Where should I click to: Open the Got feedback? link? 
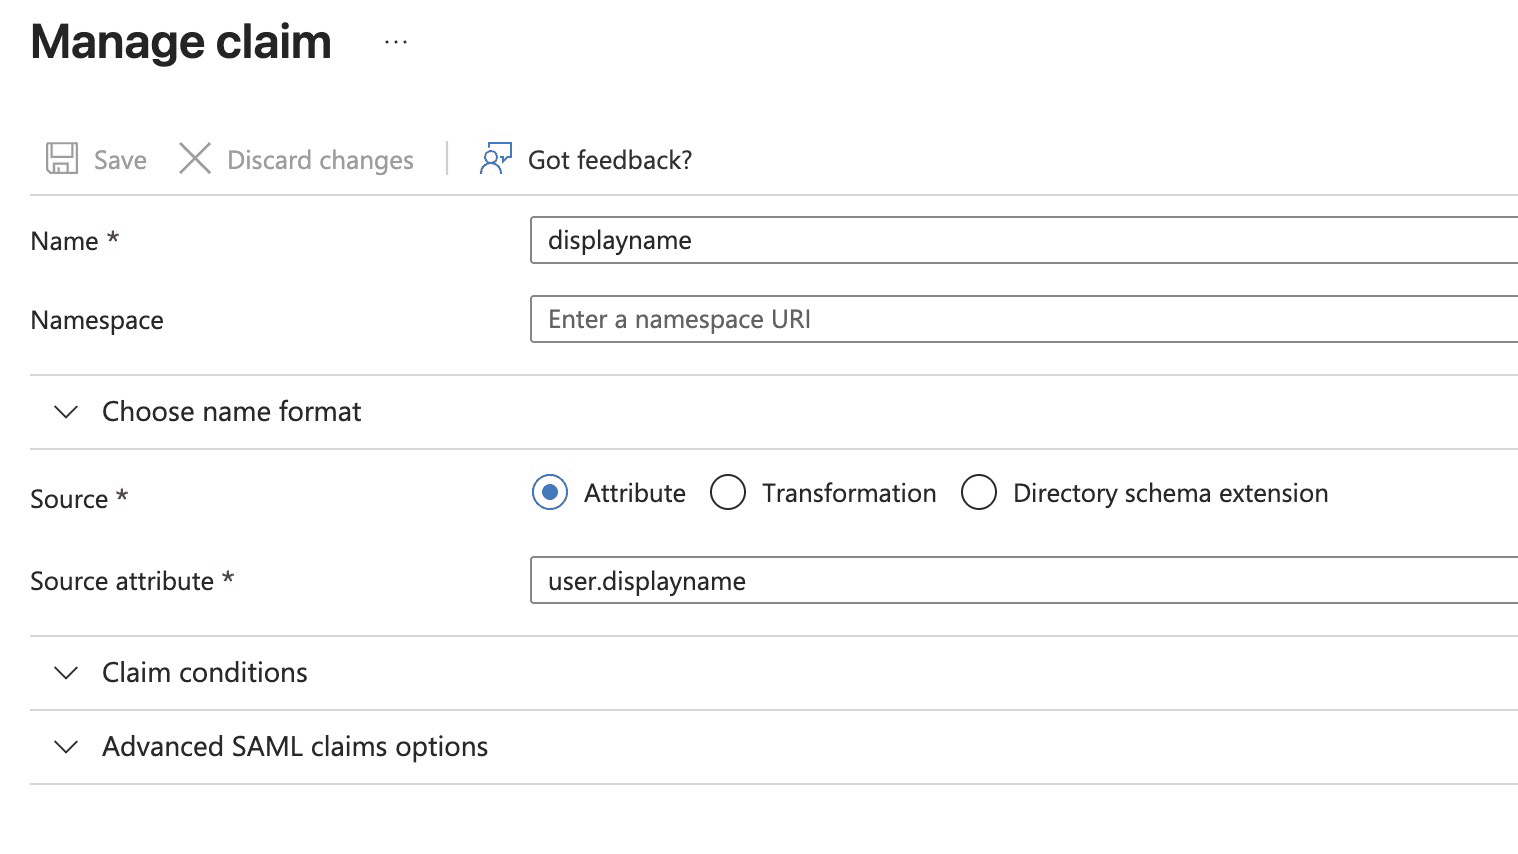point(609,160)
